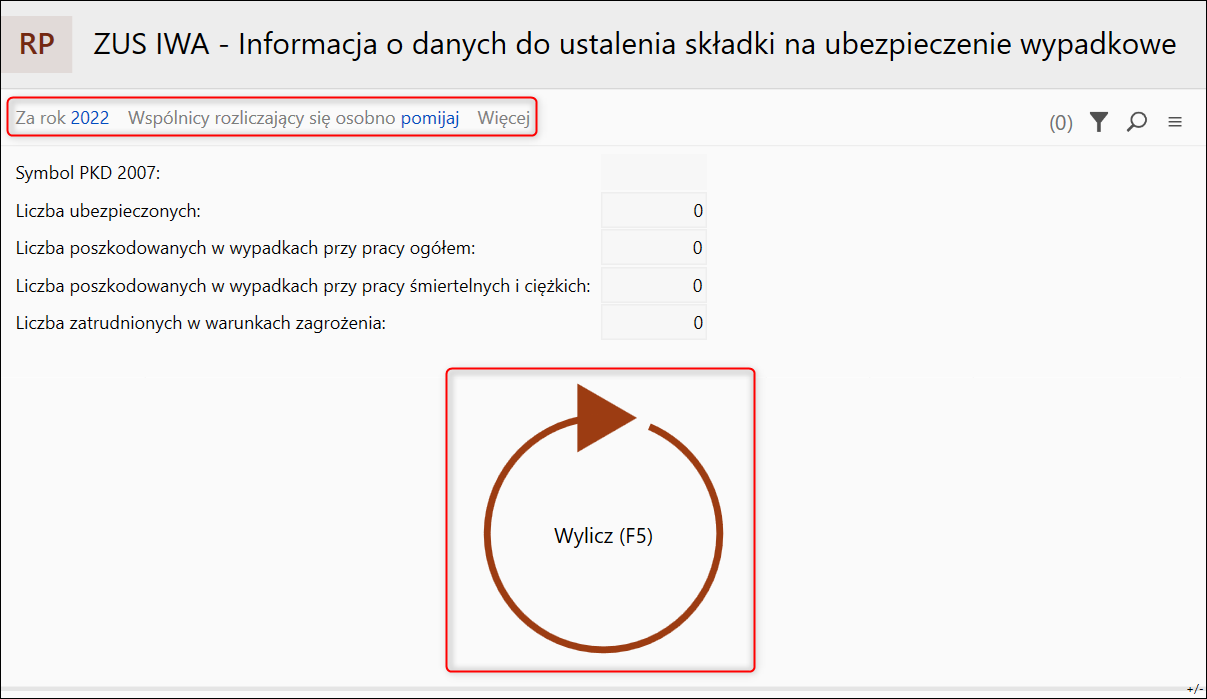The image size is (1207, 699).
Task: Click the (0) filter count indicator
Action: pyautogui.click(x=1061, y=123)
